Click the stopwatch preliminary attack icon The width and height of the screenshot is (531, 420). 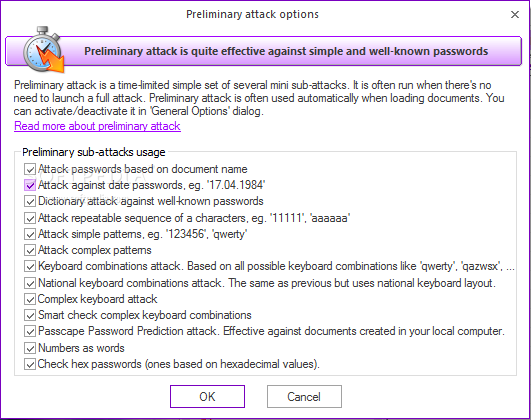[43, 49]
